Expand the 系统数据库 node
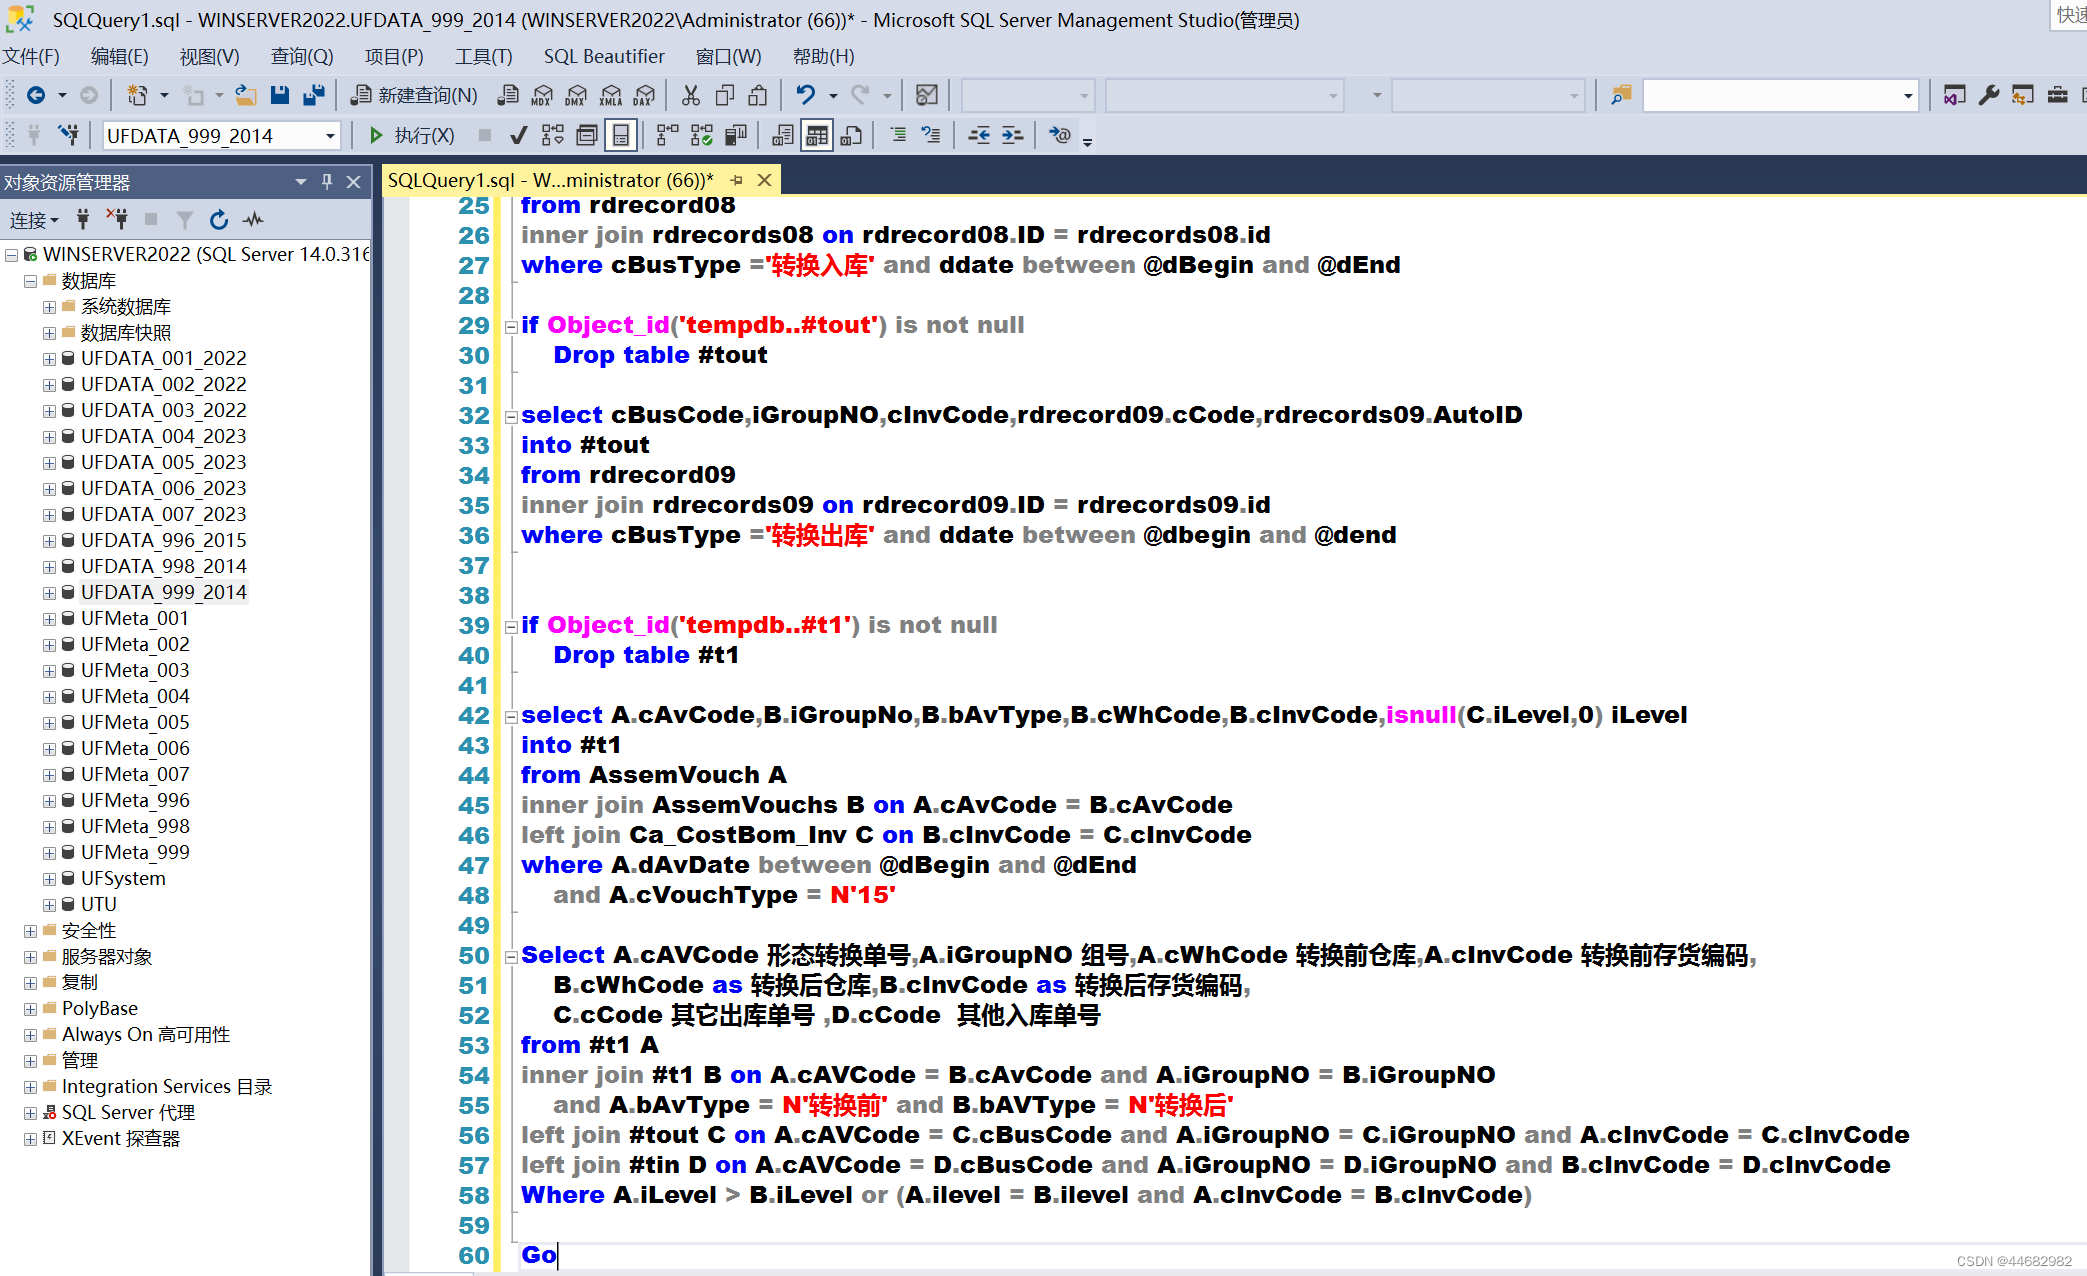The height and width of the screenshot is (1276, 2087). point(48,306)
